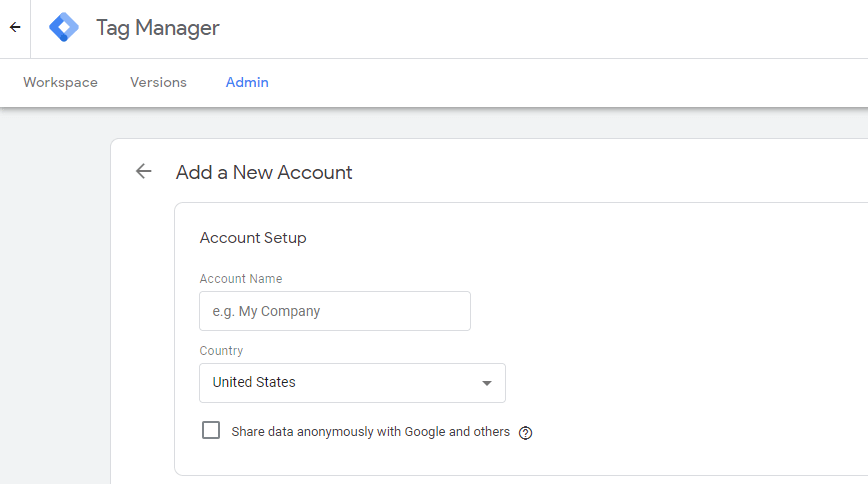Open the help icon beside Share data anonymously
The height and width of the screenshot is (484, 868).
(x=525, y=433)
